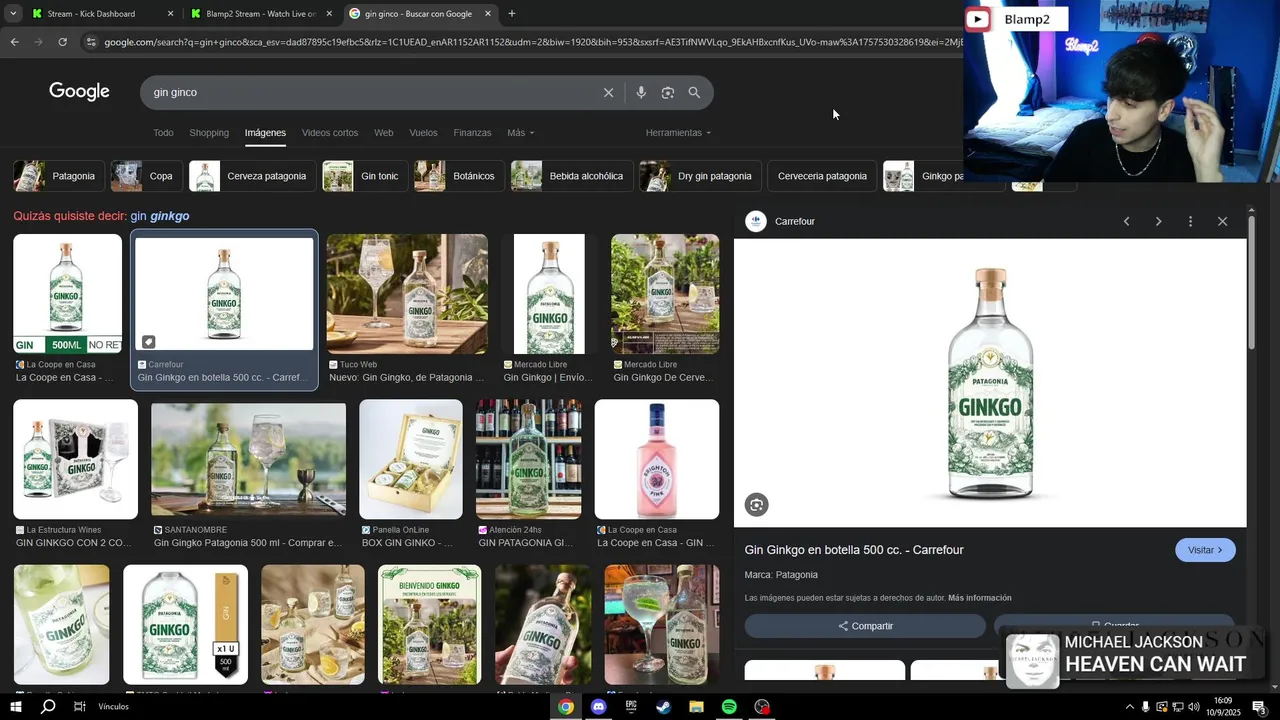Clear the search box text
Viewport: 1280px width, 720px height.
(608, 92)
